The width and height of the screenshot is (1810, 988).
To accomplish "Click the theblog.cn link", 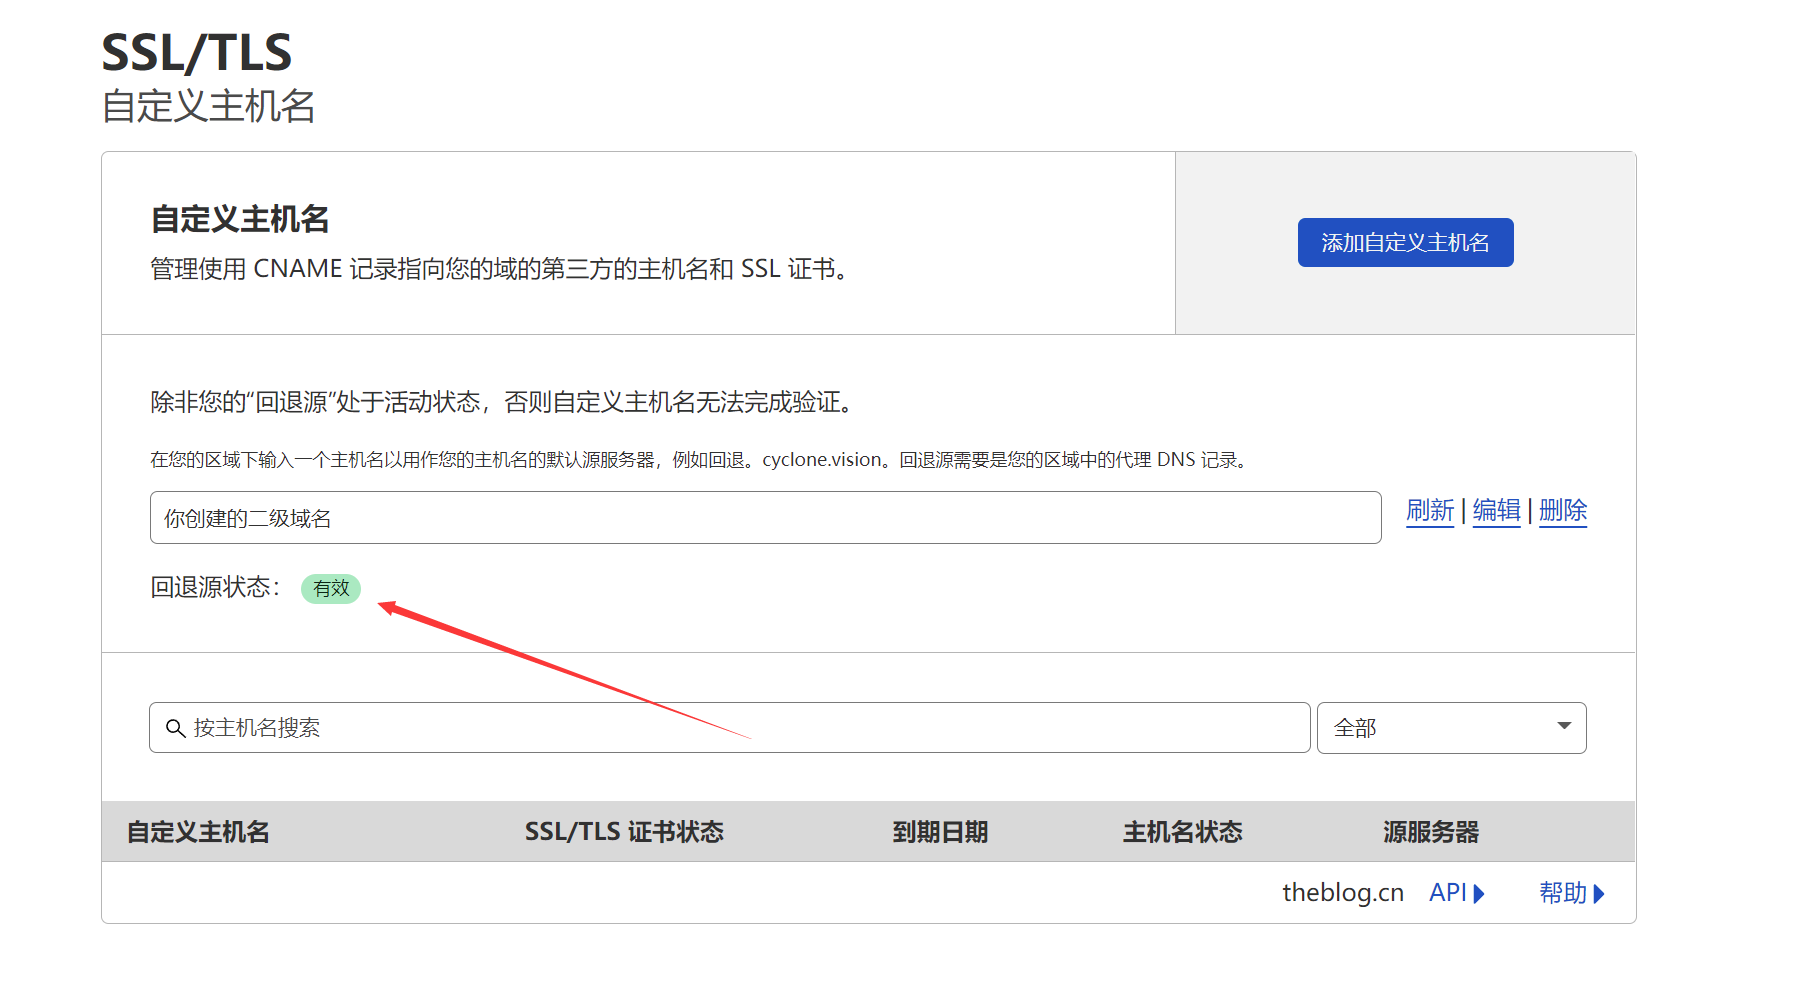I will coord(1342,893).
